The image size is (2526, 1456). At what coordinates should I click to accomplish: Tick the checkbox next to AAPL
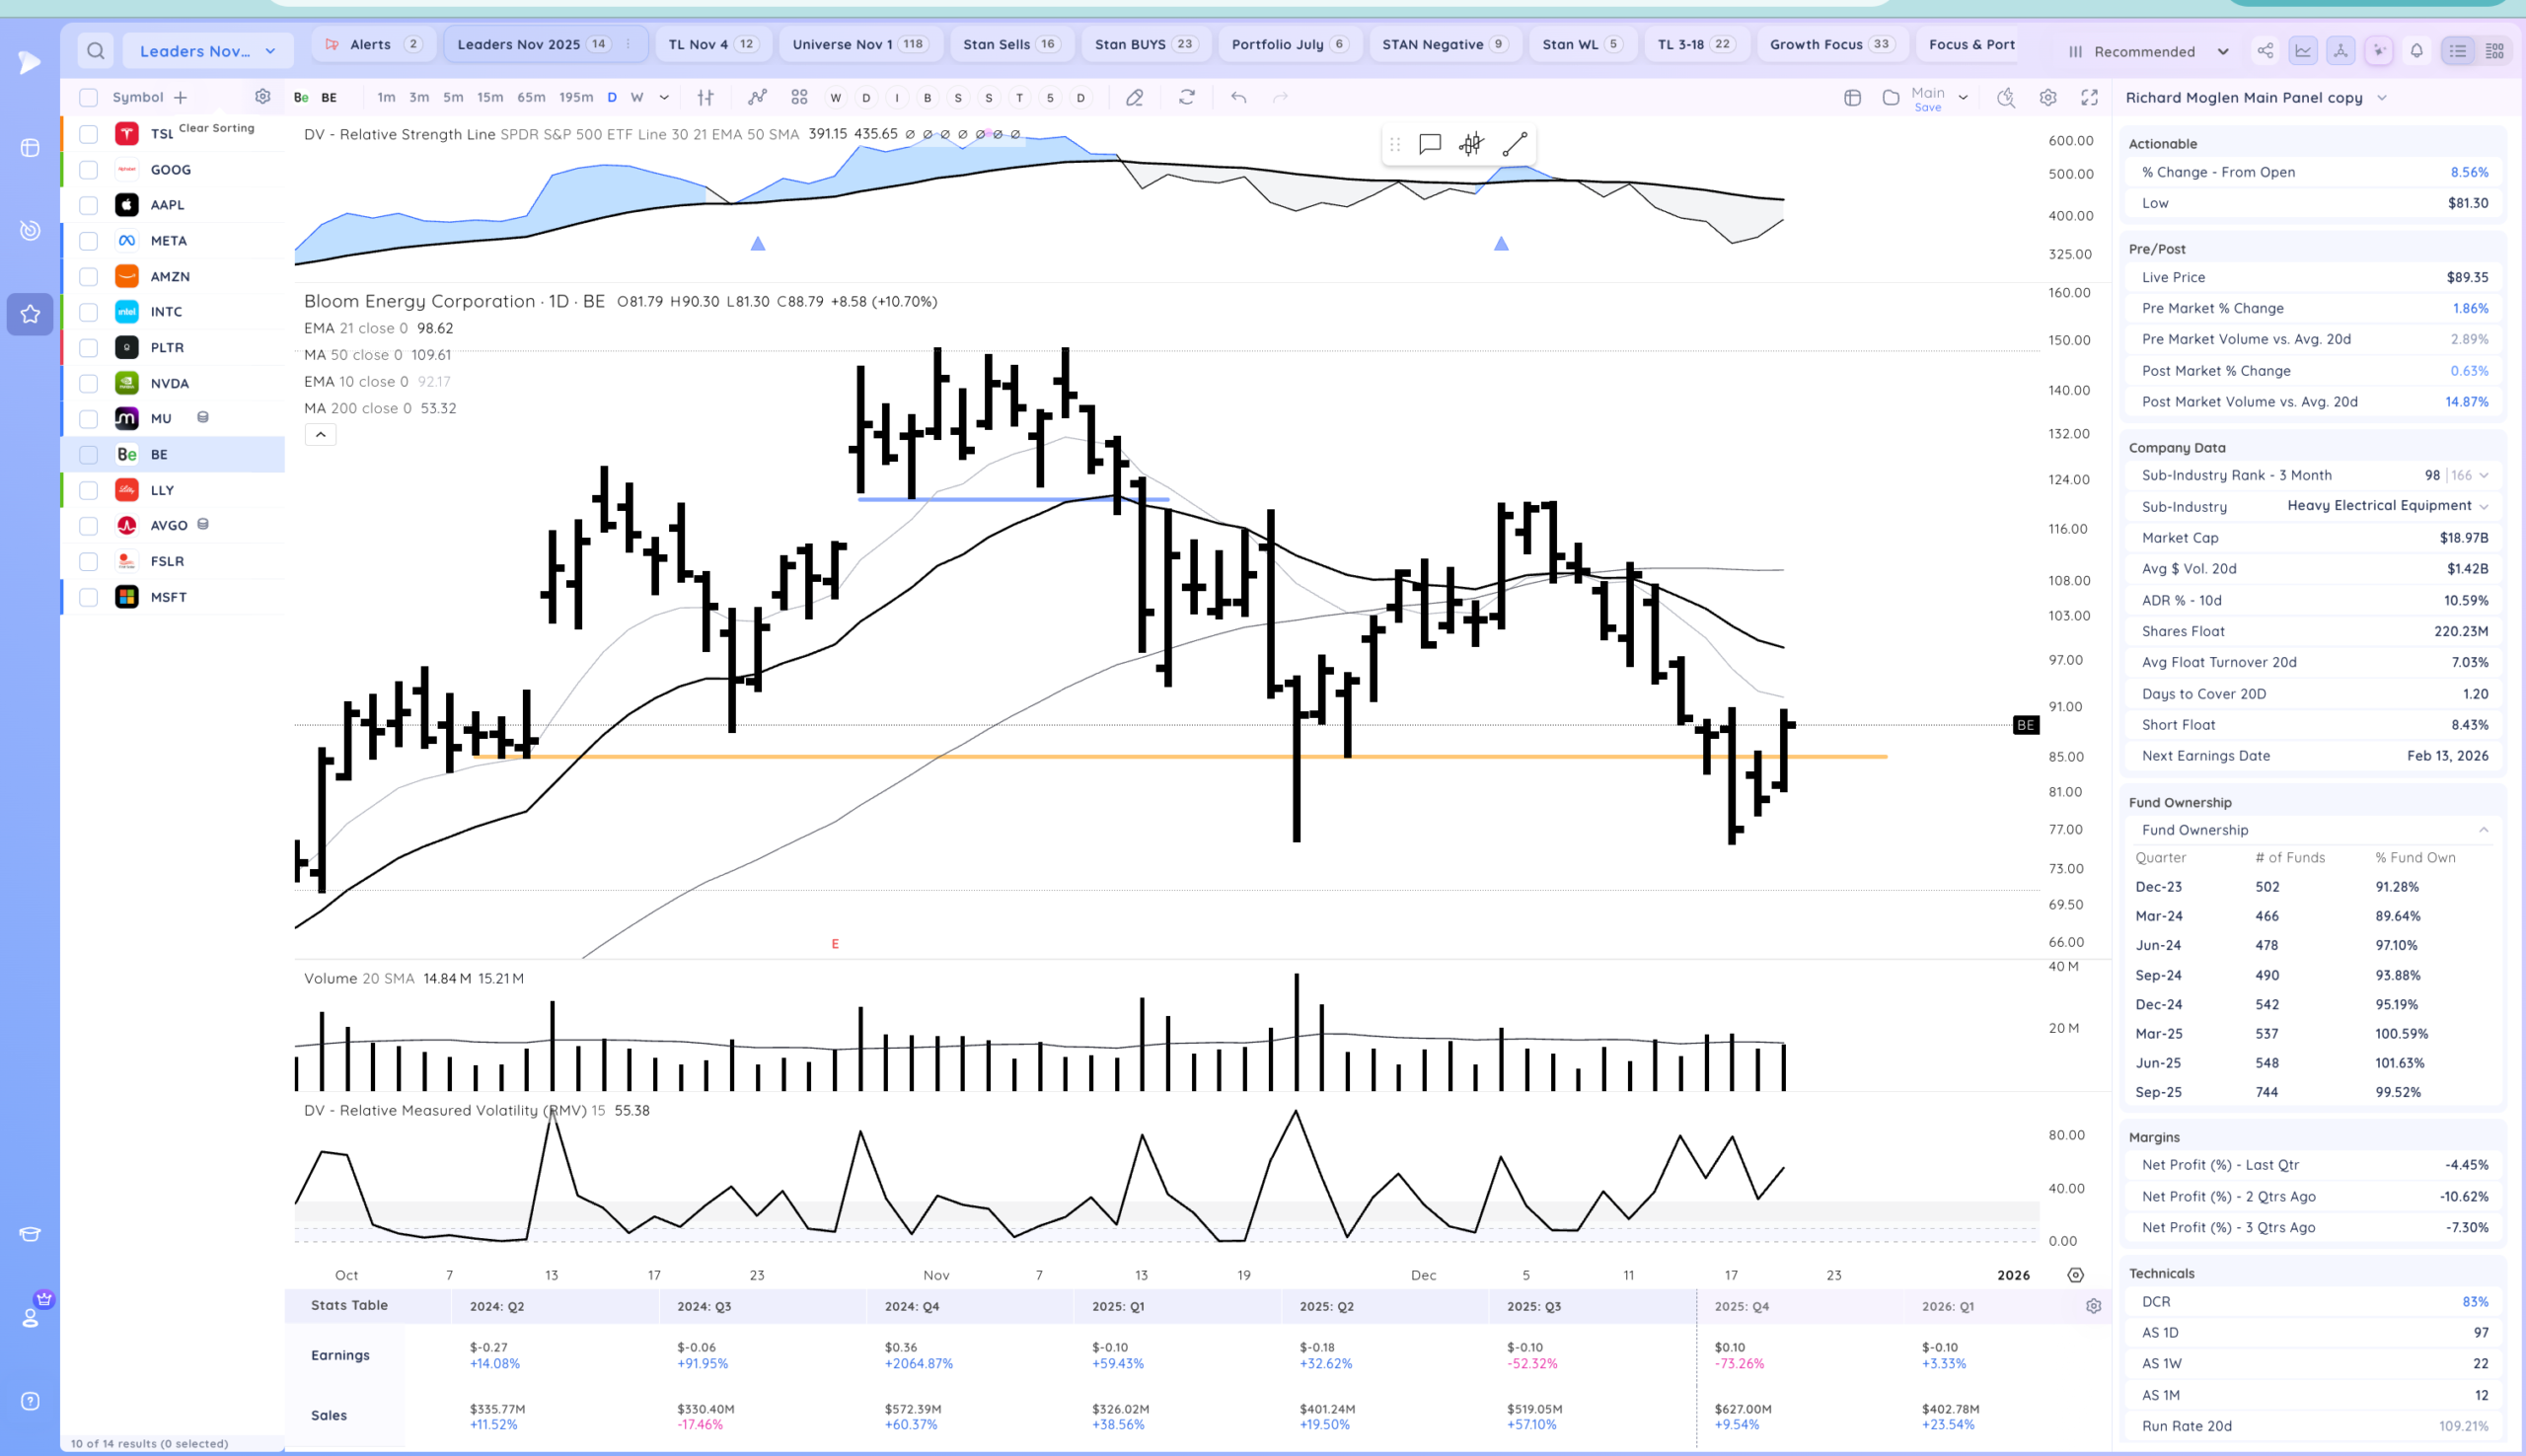88,205
